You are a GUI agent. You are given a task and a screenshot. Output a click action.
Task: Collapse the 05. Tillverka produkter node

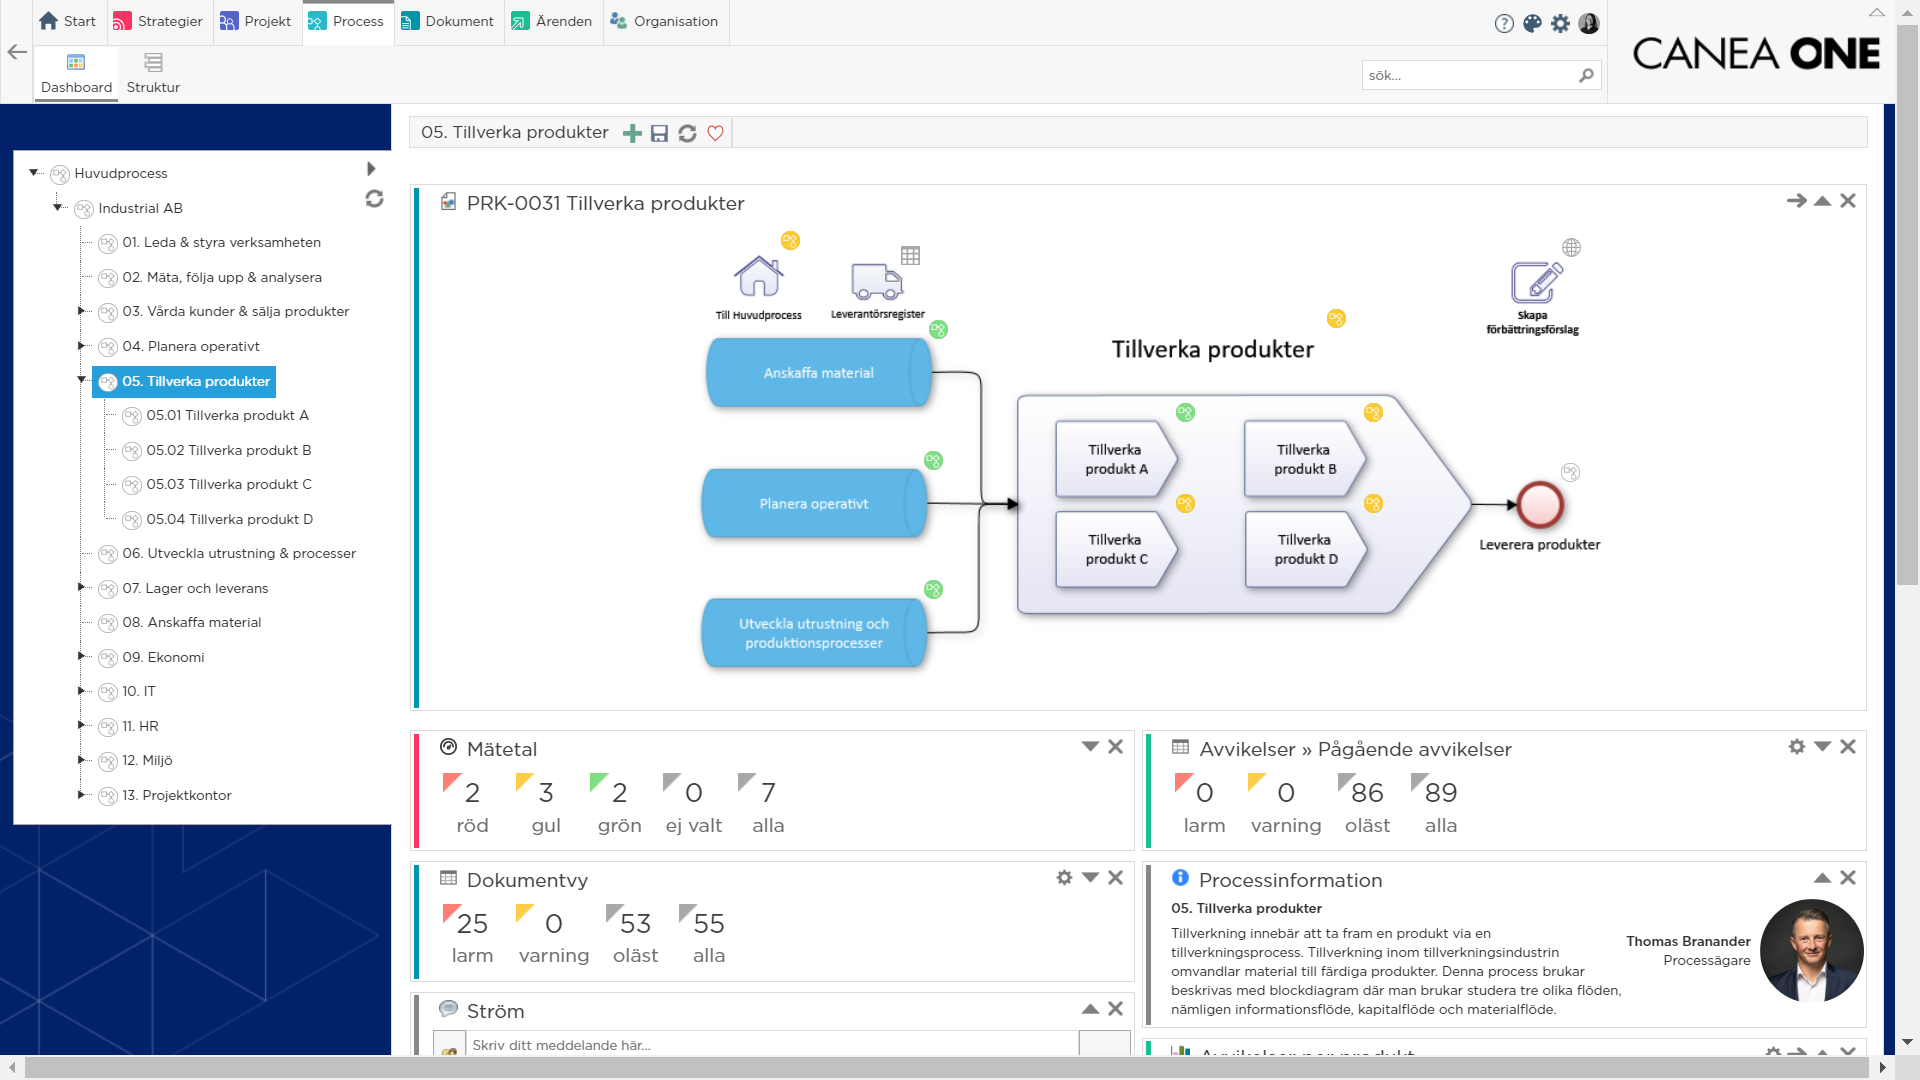point(82,380)
